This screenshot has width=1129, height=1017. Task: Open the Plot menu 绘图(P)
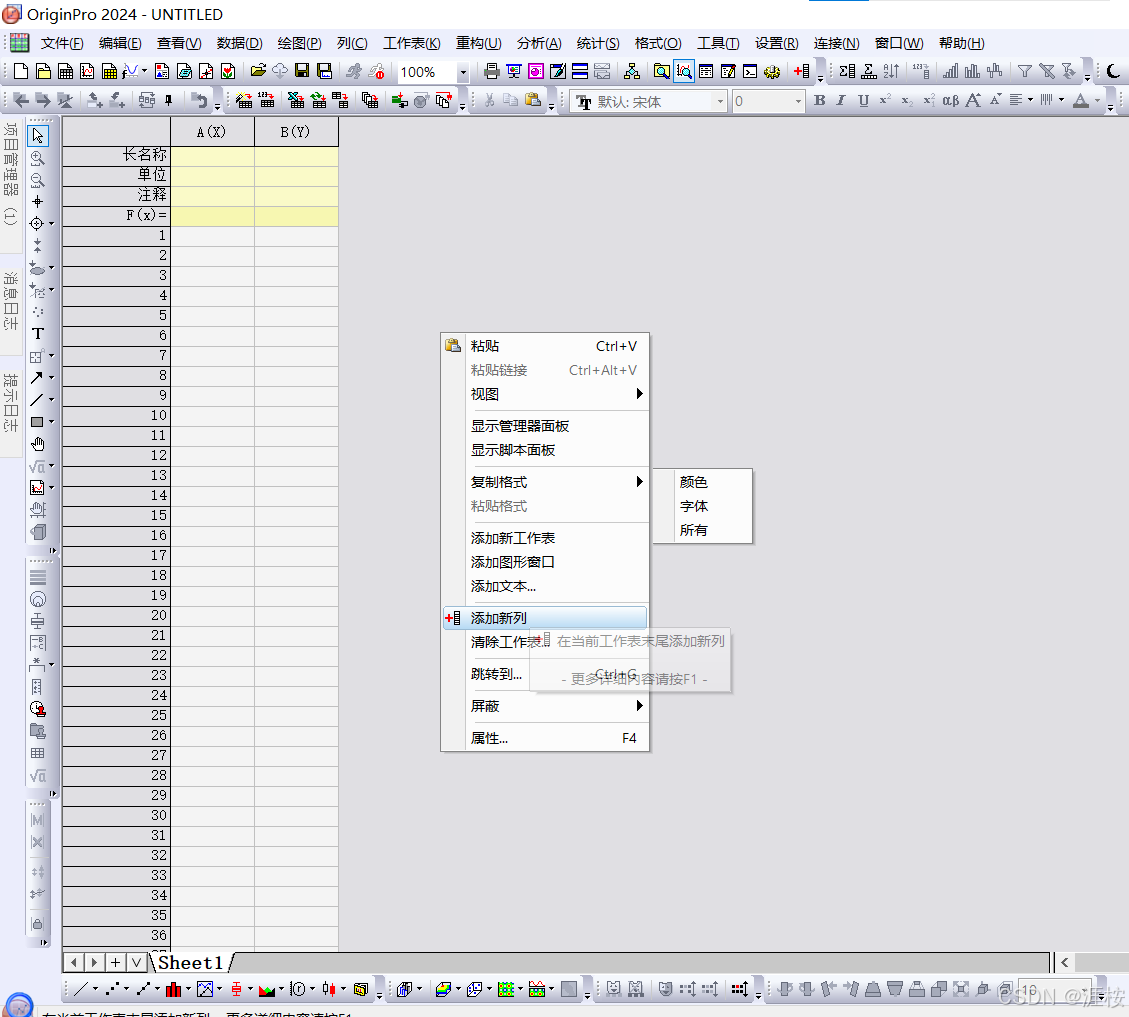click(x=300, y=43)
